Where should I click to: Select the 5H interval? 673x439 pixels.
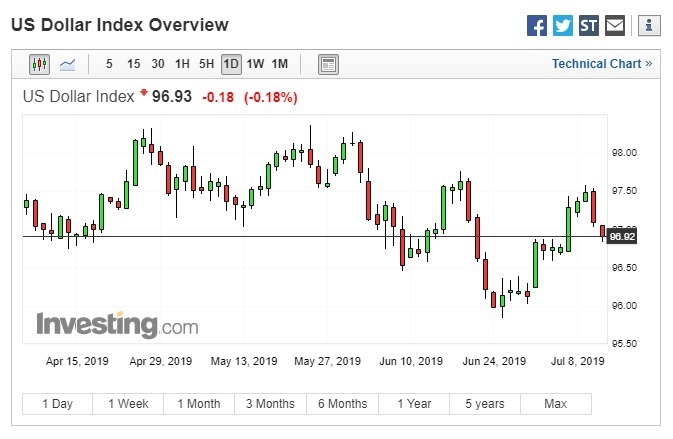(206, 64)
